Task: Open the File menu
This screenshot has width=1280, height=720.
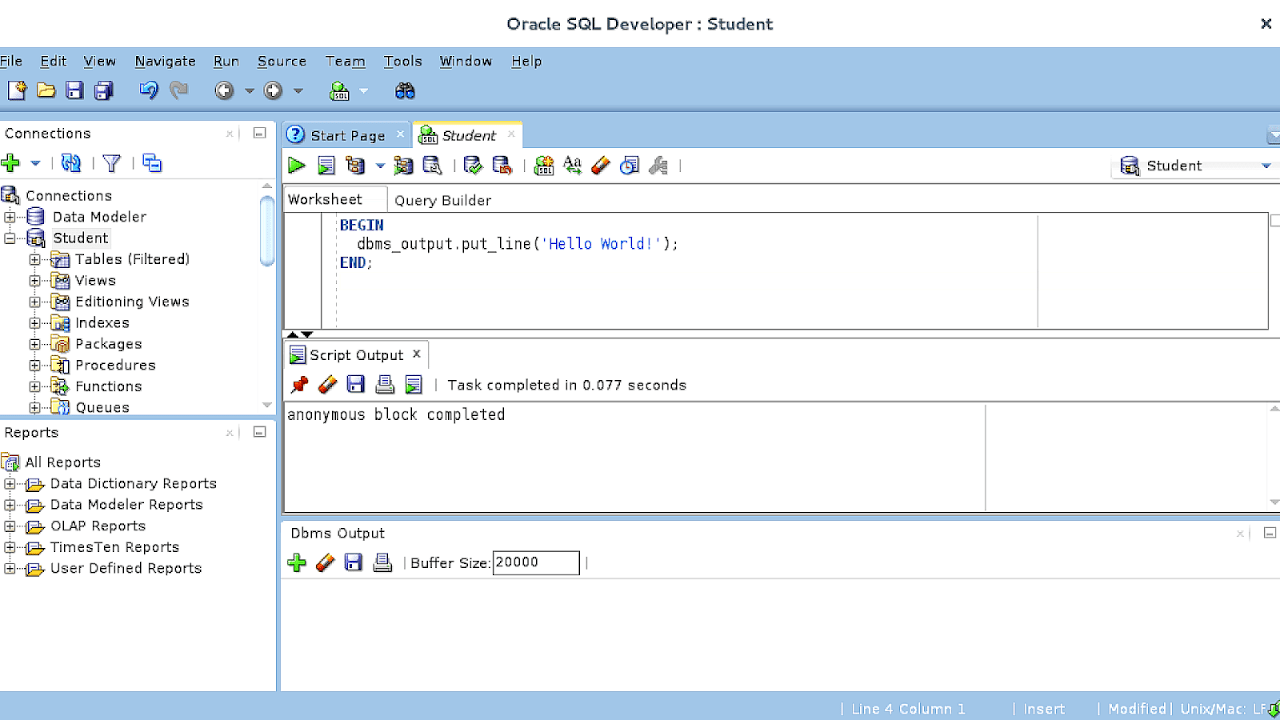Action: point(11,61)
